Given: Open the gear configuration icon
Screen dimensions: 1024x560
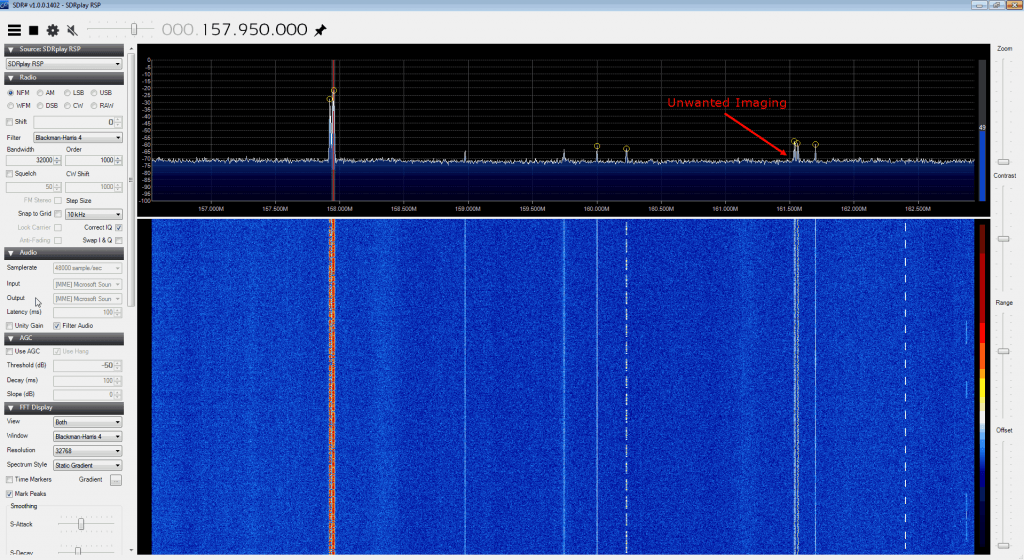Looking at the screenshot, I should [x=52, y=31].
